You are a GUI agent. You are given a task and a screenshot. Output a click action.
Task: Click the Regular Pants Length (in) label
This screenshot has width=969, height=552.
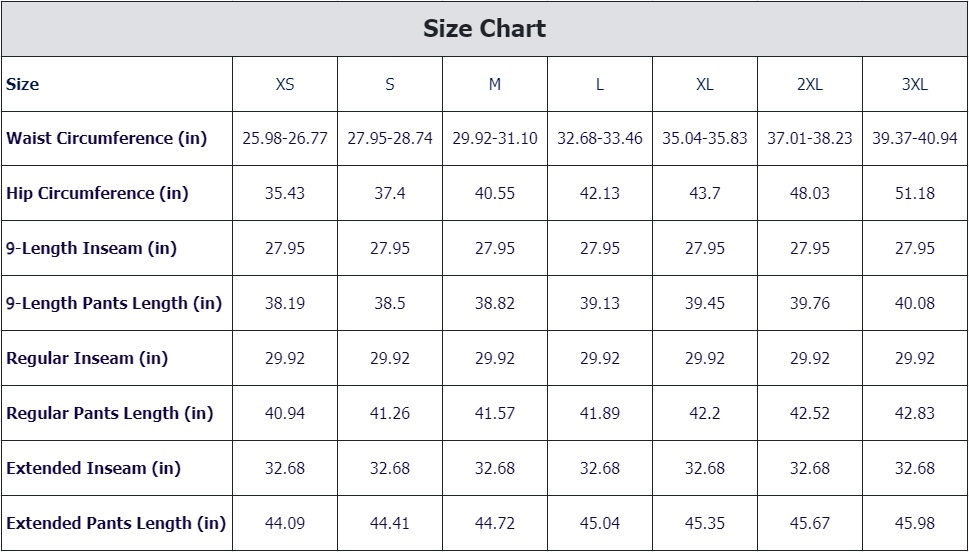[x=110, y=414]
